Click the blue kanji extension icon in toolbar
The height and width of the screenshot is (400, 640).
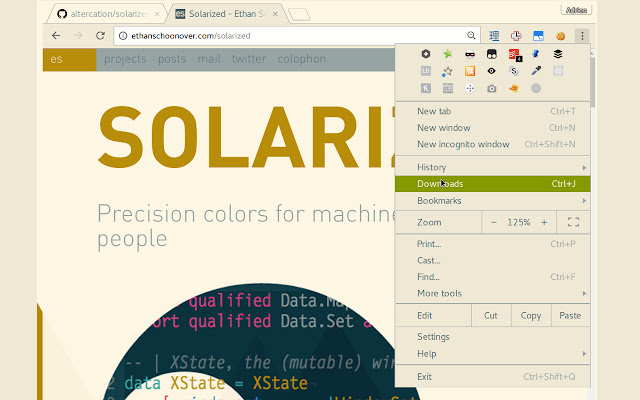pyautogui.click(x=494, y=36)
